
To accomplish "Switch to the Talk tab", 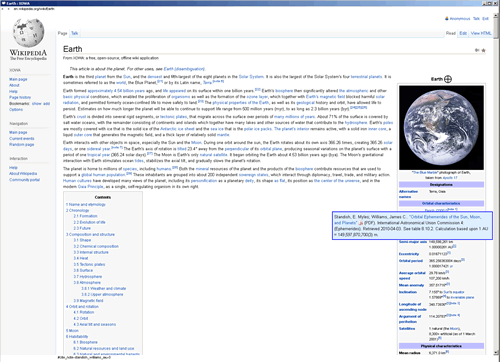I will pyautogui.click(x=75, y=33).
